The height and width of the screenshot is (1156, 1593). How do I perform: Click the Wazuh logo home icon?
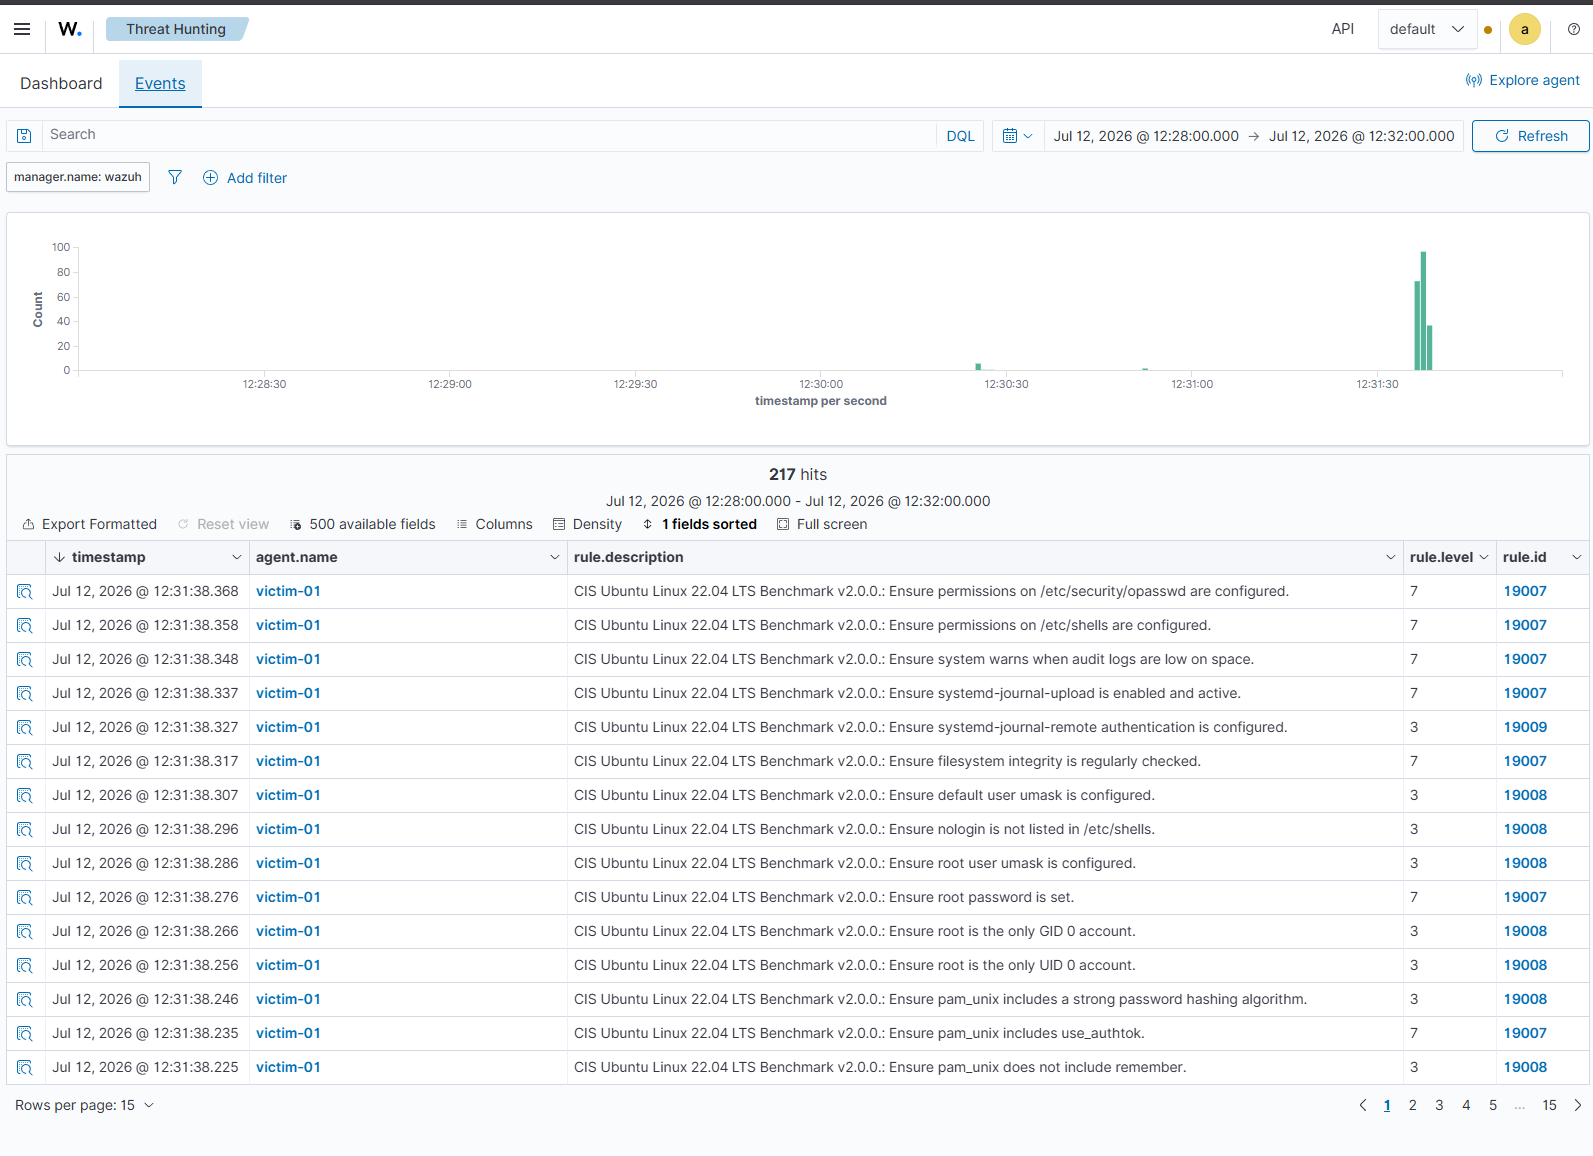(70, 29)
